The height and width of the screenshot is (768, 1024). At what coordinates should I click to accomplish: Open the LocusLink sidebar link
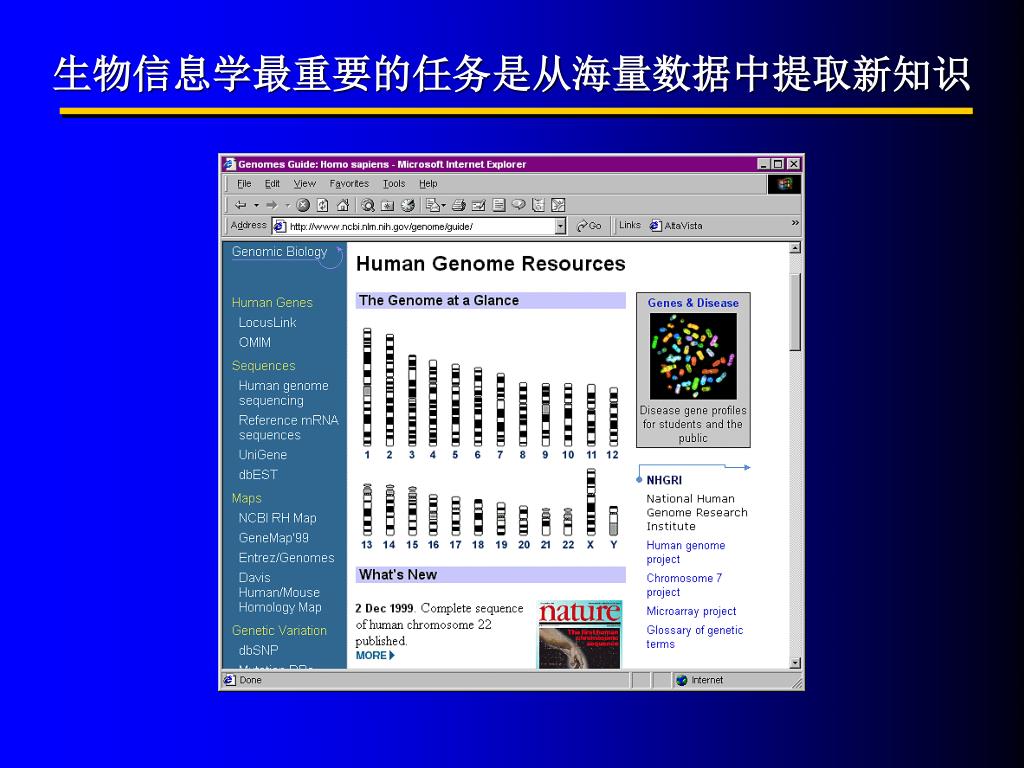point(267,323)
